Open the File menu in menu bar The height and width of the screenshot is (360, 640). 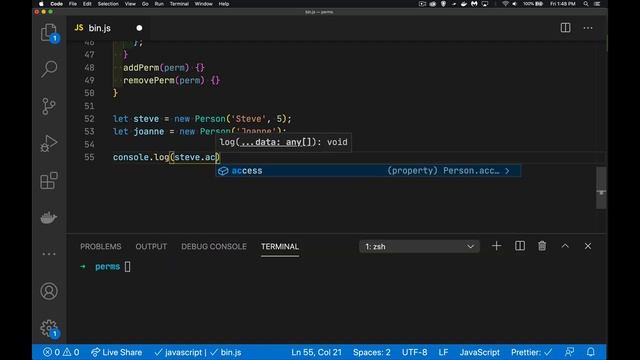[73, 4]
